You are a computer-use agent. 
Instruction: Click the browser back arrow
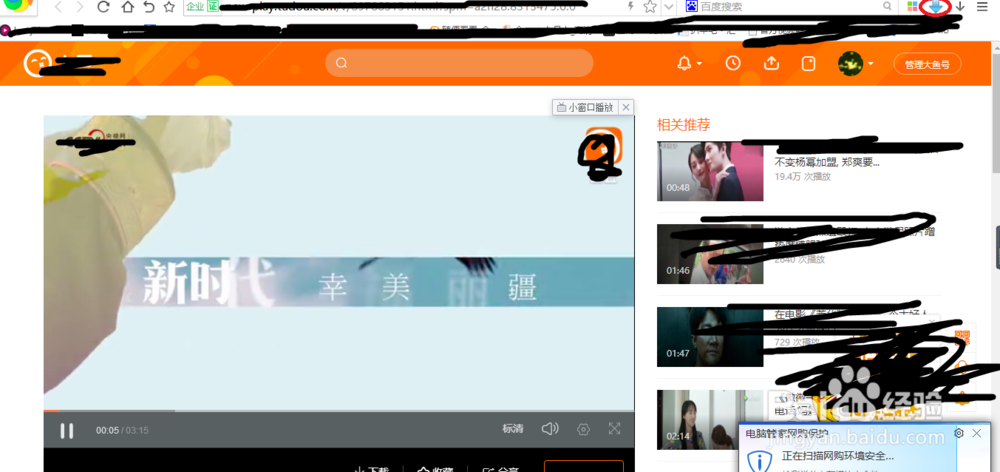tap(58, 7)
